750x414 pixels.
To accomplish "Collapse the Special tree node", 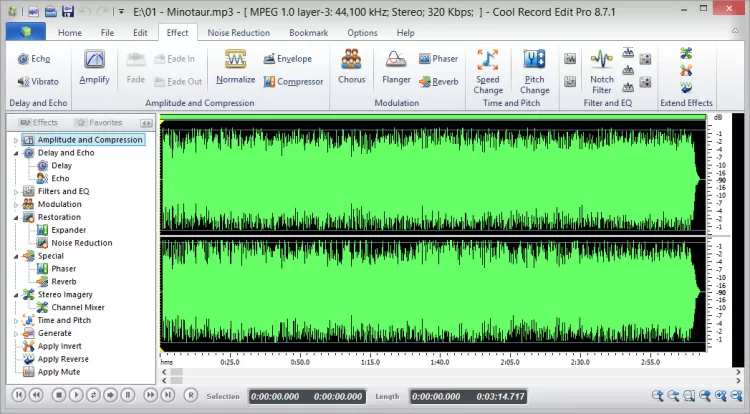I will [x=16, y=256].
